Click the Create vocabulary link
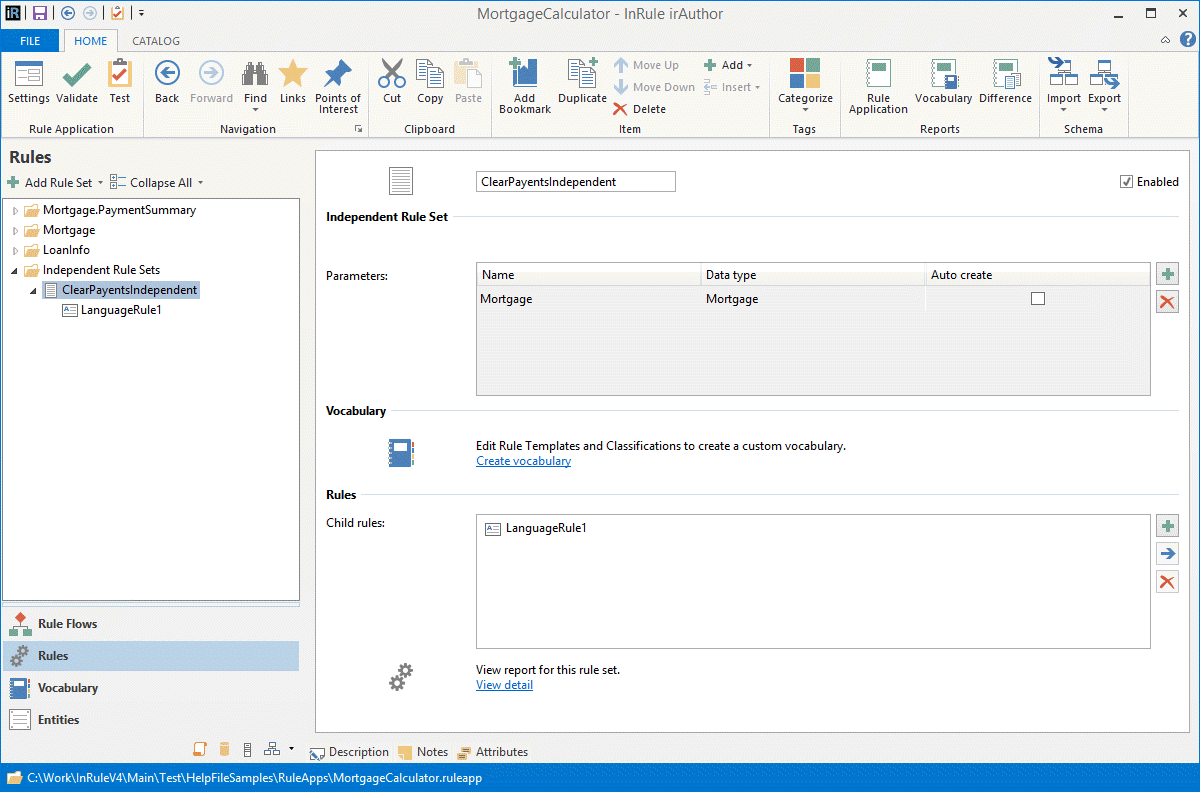This screenshot has height=792, width=1200. coord(523,461)
